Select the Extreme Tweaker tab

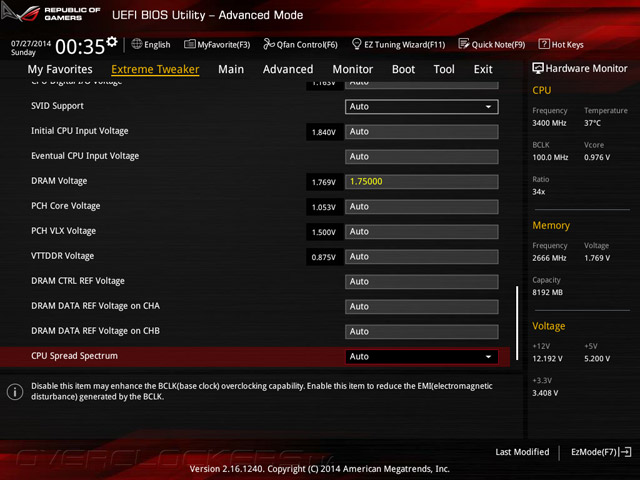[x=155, y=69]
